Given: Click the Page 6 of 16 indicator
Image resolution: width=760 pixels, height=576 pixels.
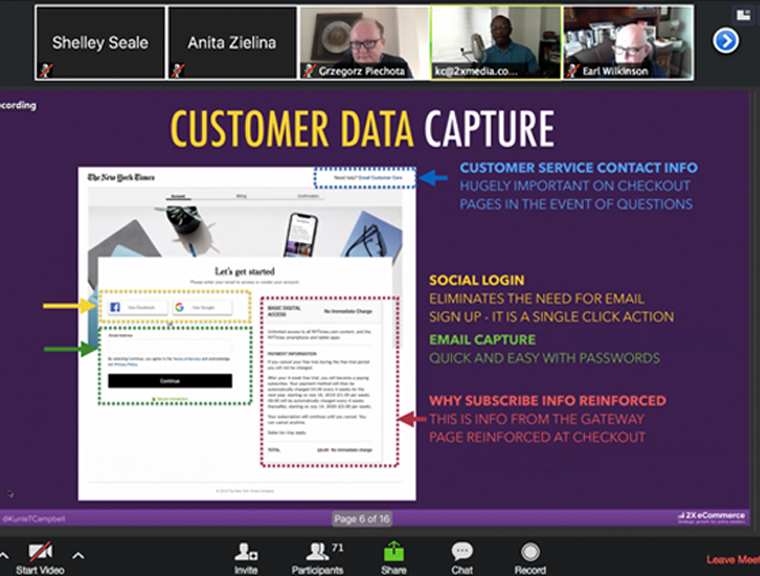Looking at the screenshot, I should (362, 519).
